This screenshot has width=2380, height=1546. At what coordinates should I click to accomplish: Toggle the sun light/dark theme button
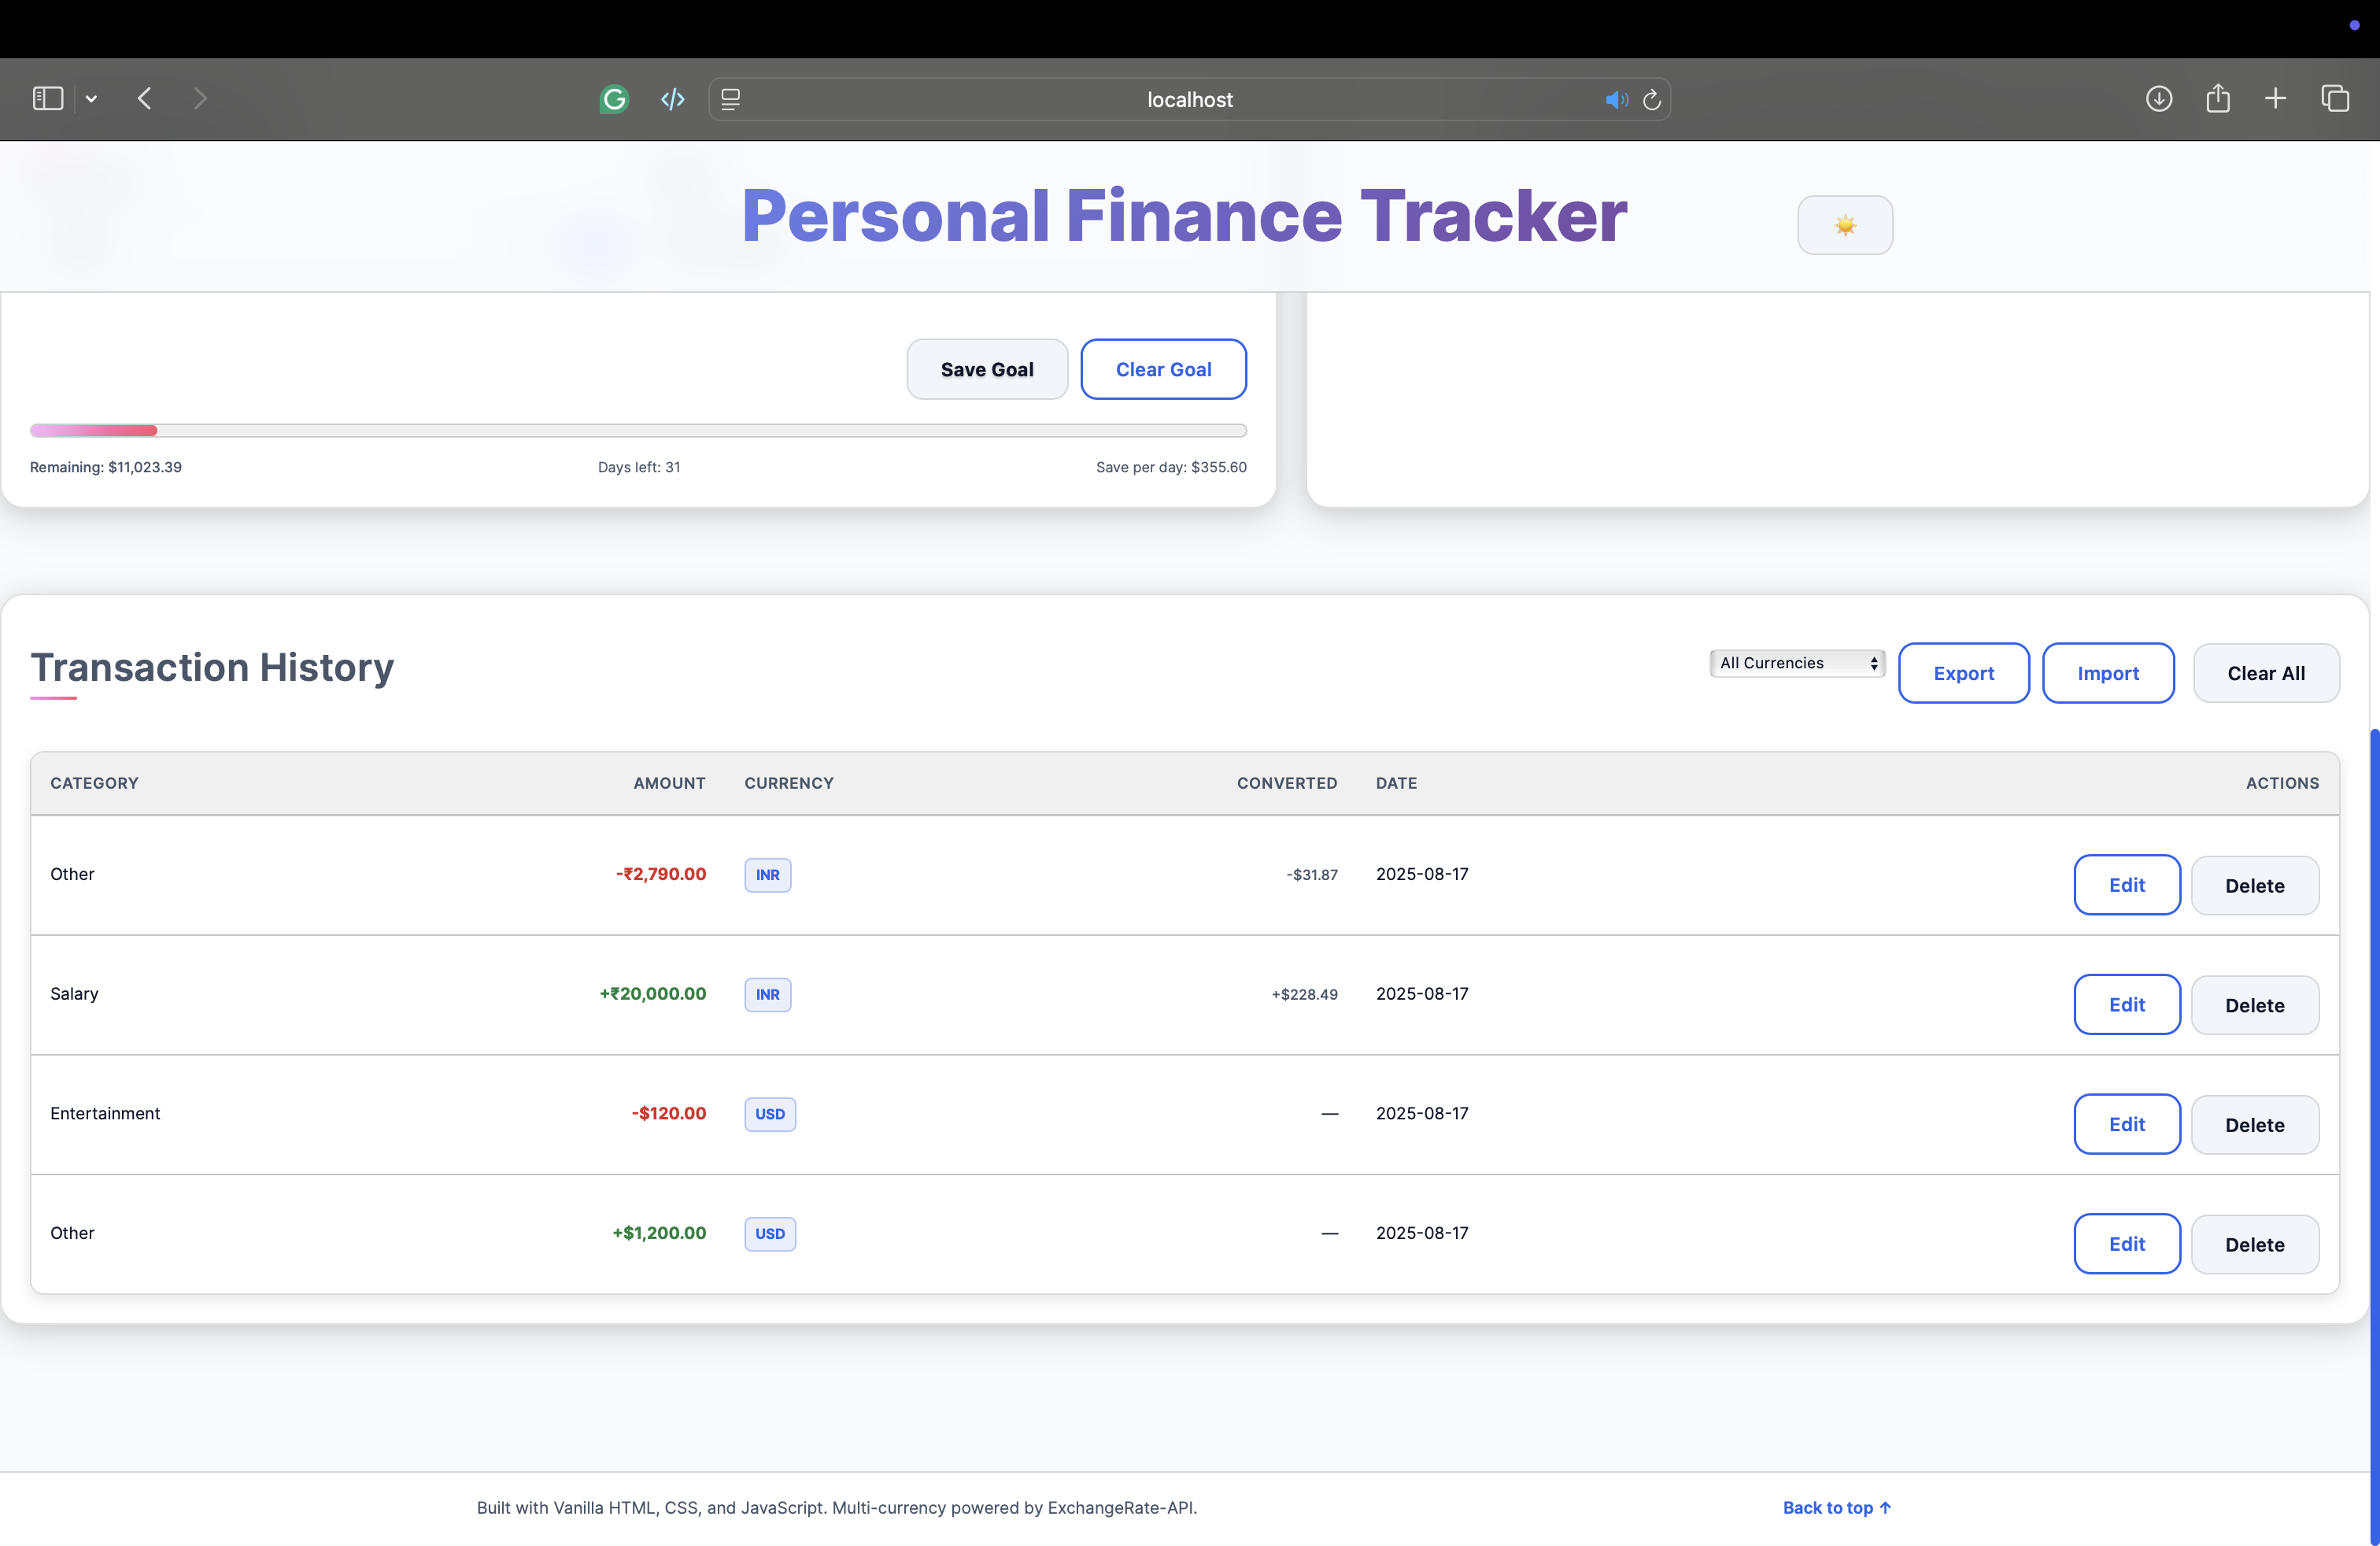pos(1844,225)
